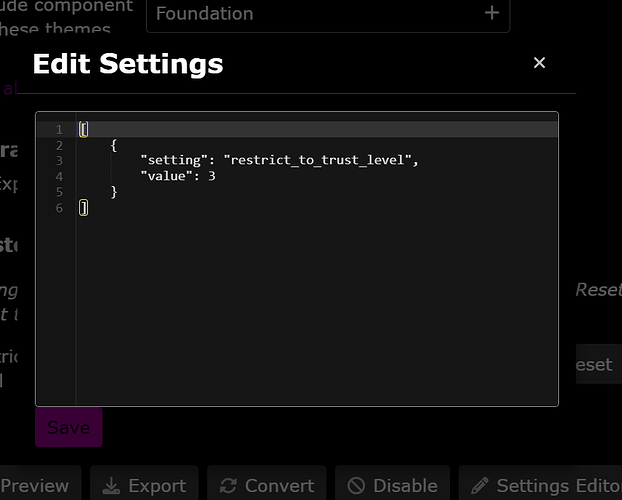Click the opening bracket on line 1
This screenshot has height=500, width=622.
click(83, 129)
